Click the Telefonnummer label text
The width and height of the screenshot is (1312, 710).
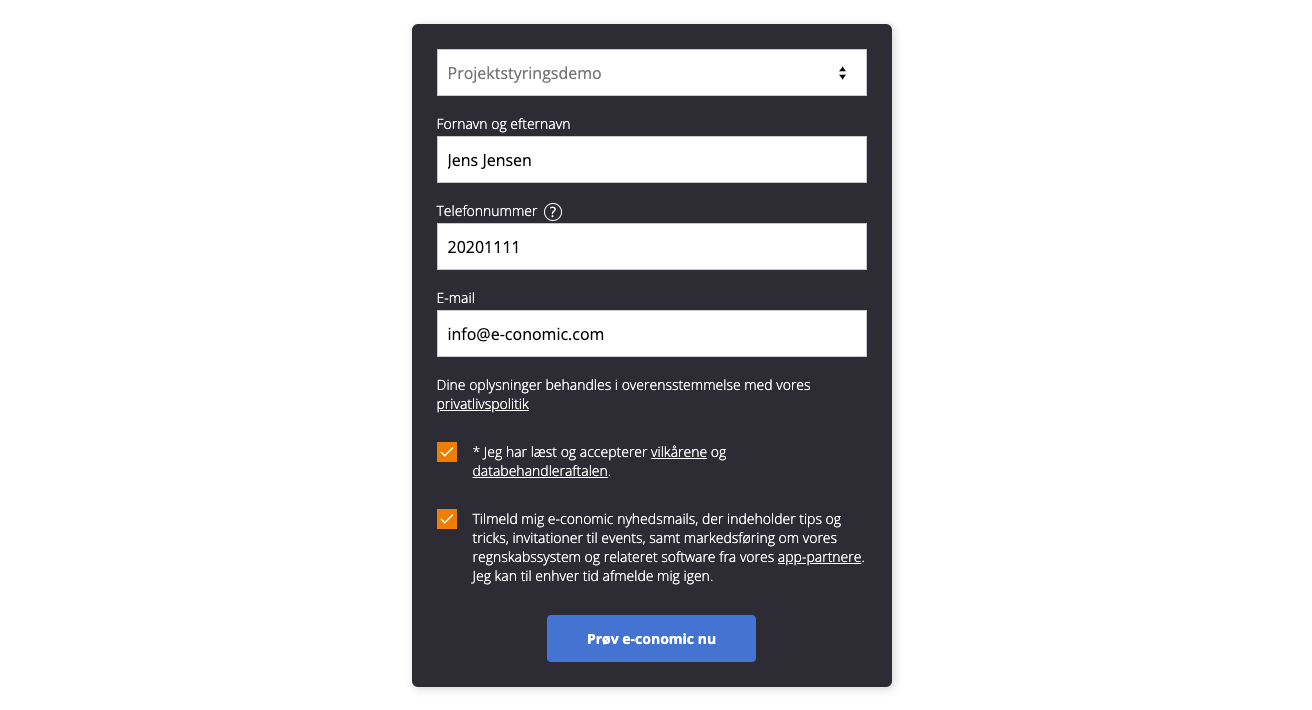[x=487, y=211]
